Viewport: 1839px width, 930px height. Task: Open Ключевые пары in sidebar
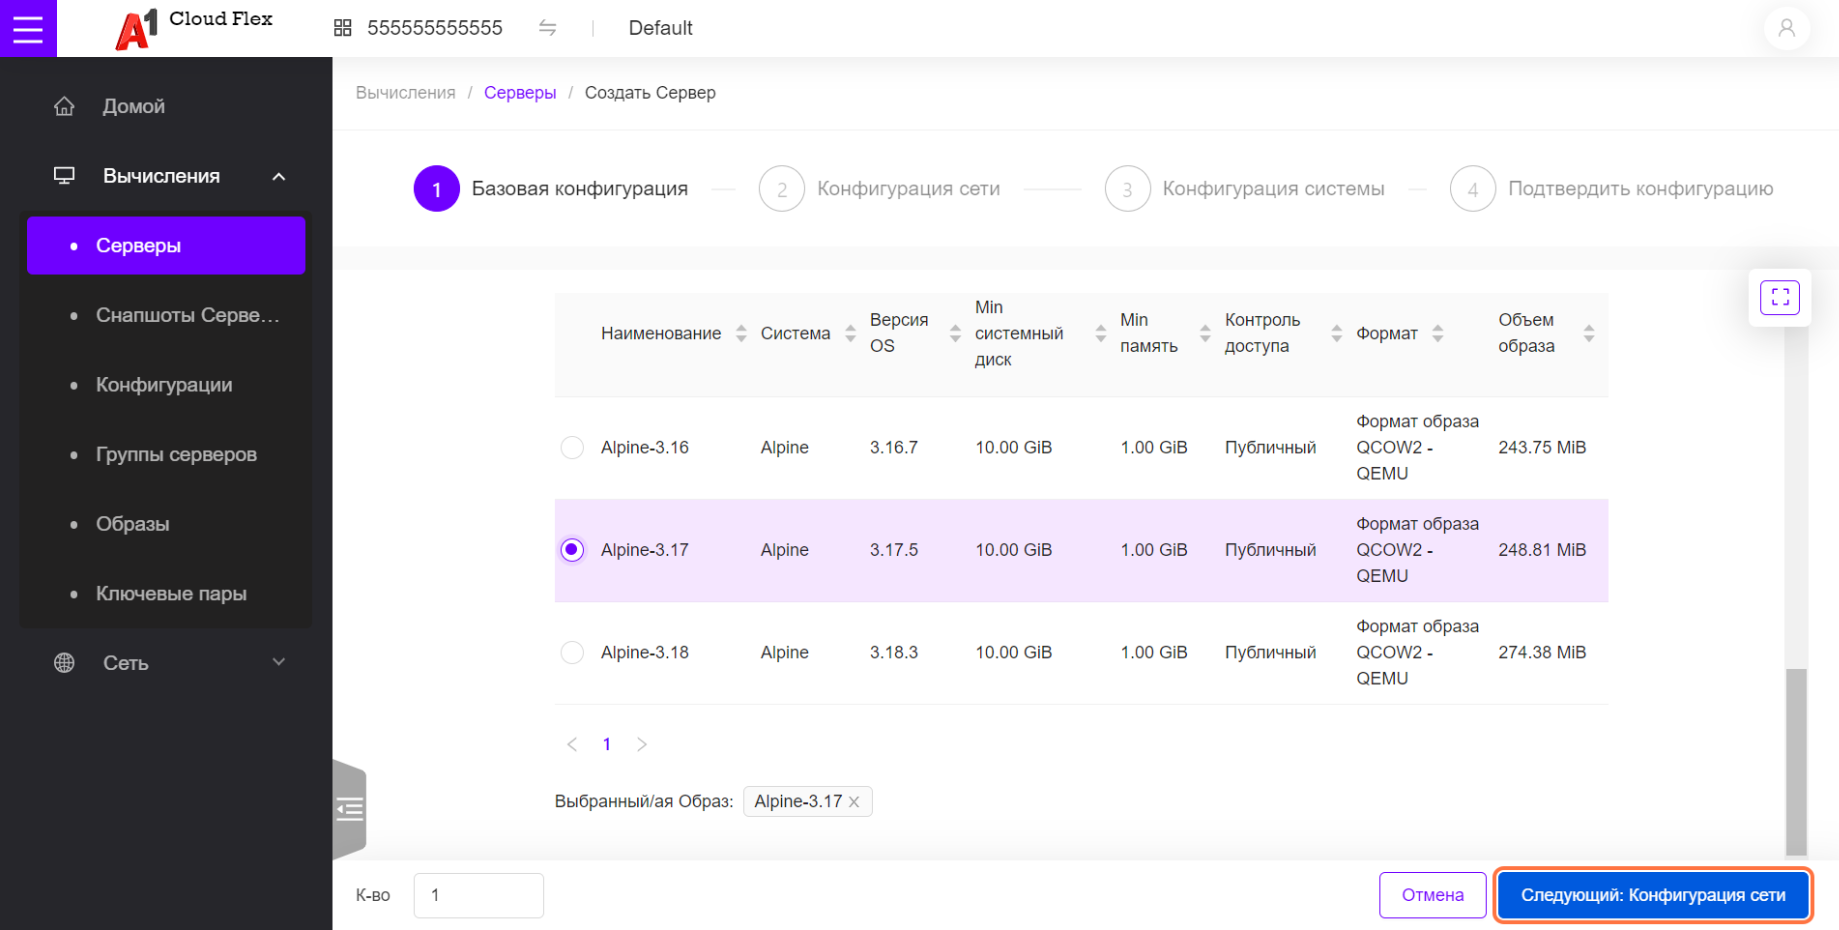(x=166, y=594)
